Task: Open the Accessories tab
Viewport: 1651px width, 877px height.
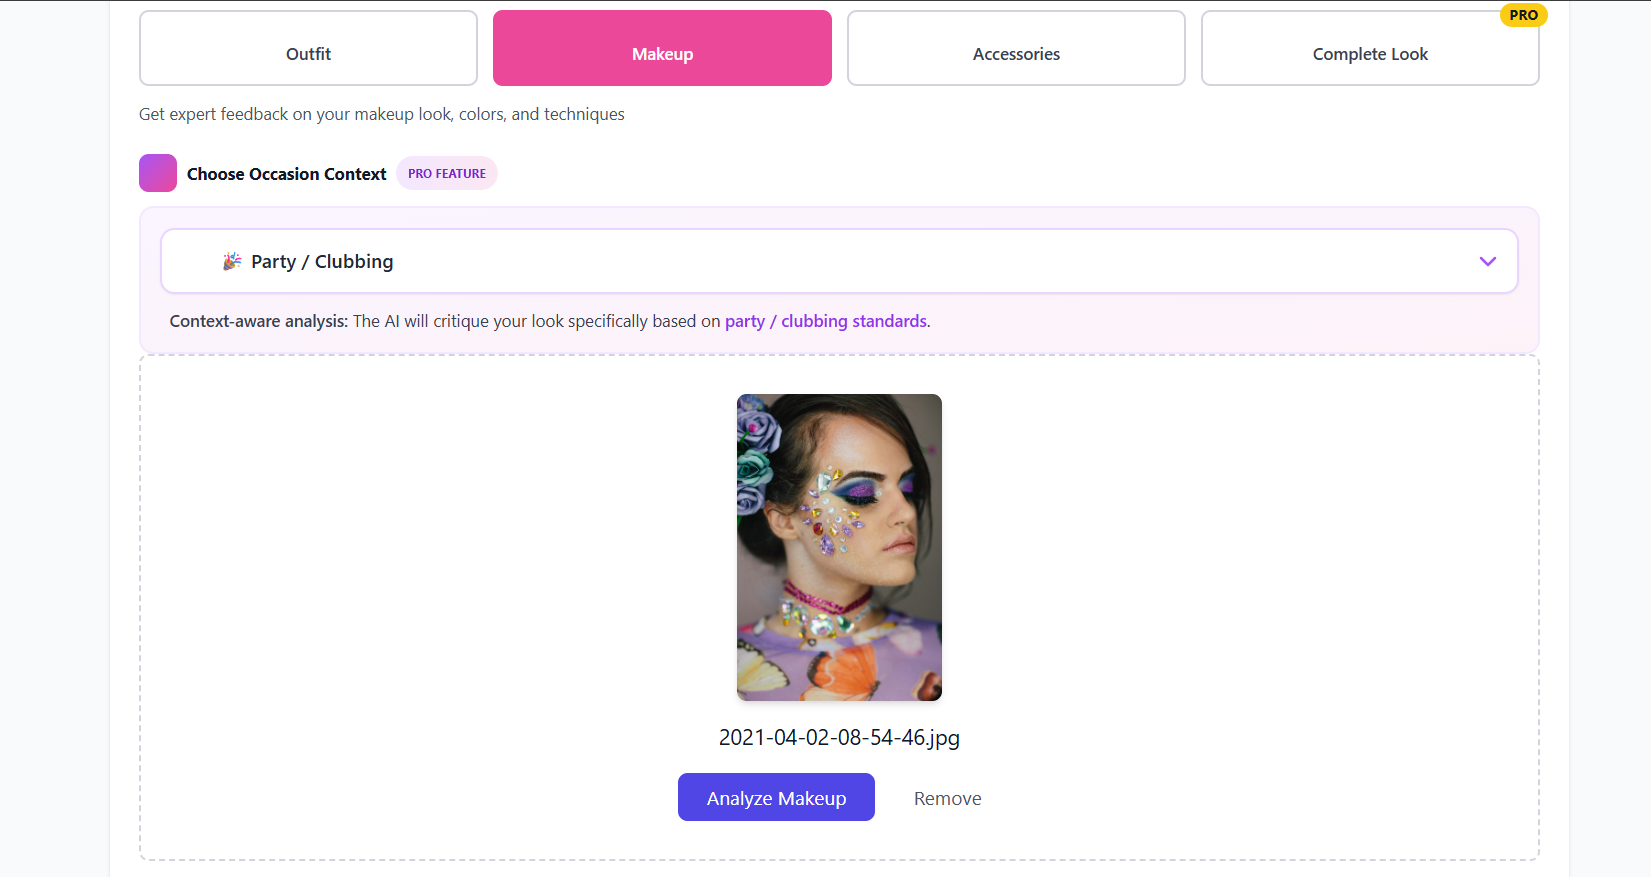Action: 1015,47
